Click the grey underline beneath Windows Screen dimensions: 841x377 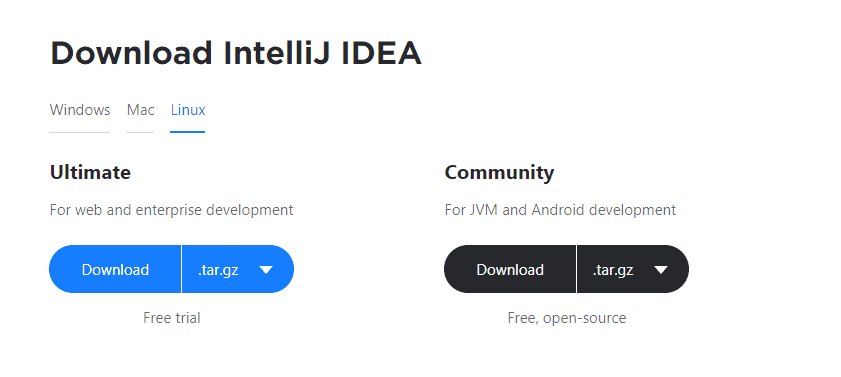tap(80, 132)
